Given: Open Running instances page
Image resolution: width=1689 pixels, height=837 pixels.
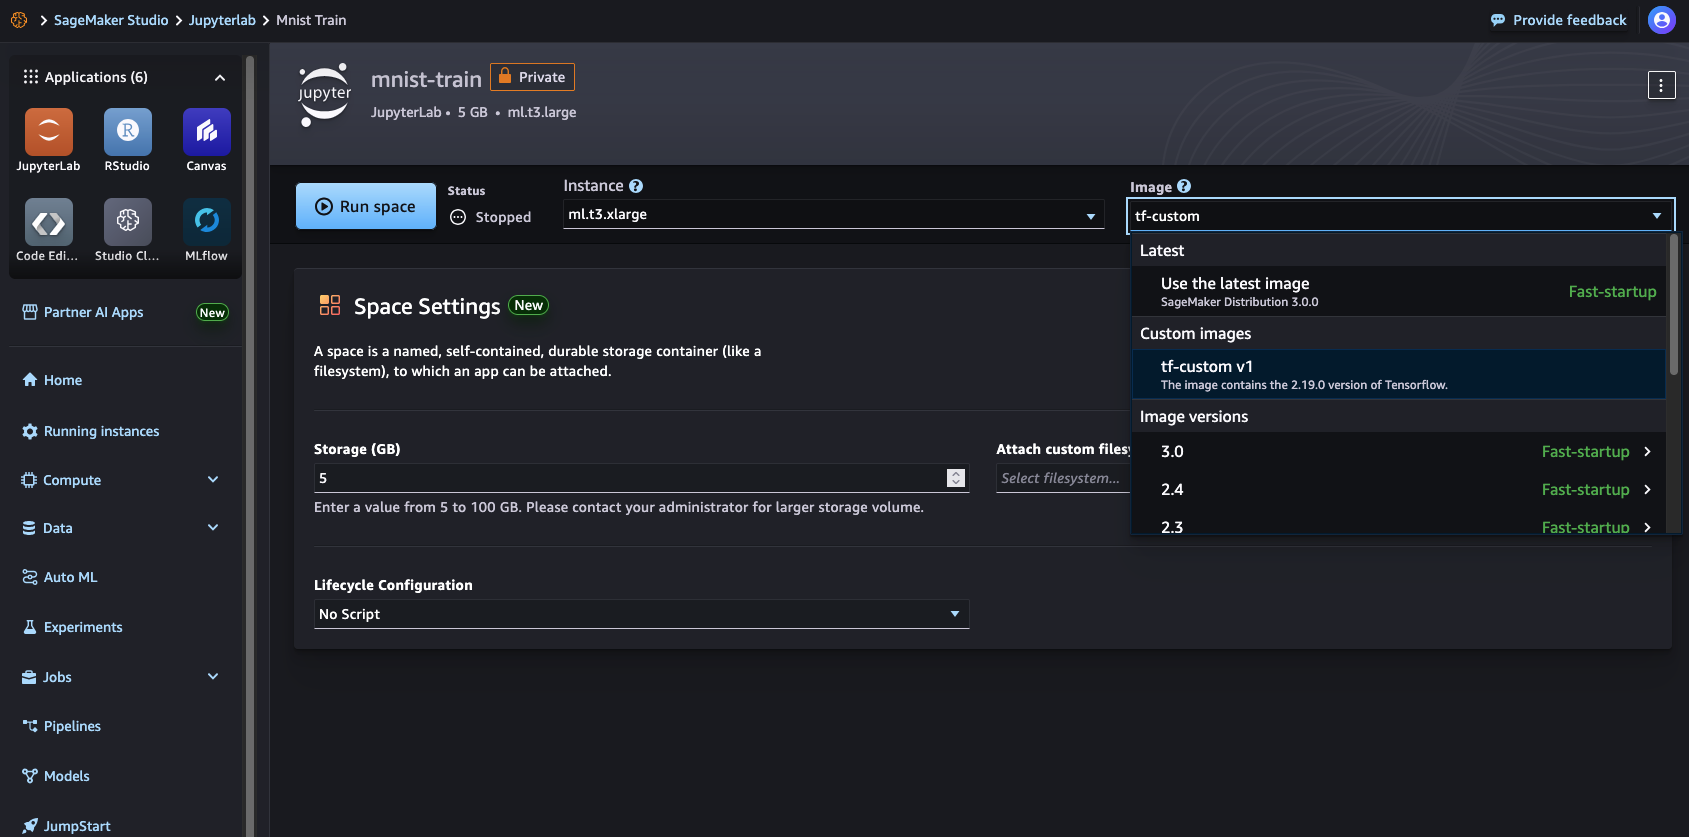Looking at the screenshot, I should point(90,431).
